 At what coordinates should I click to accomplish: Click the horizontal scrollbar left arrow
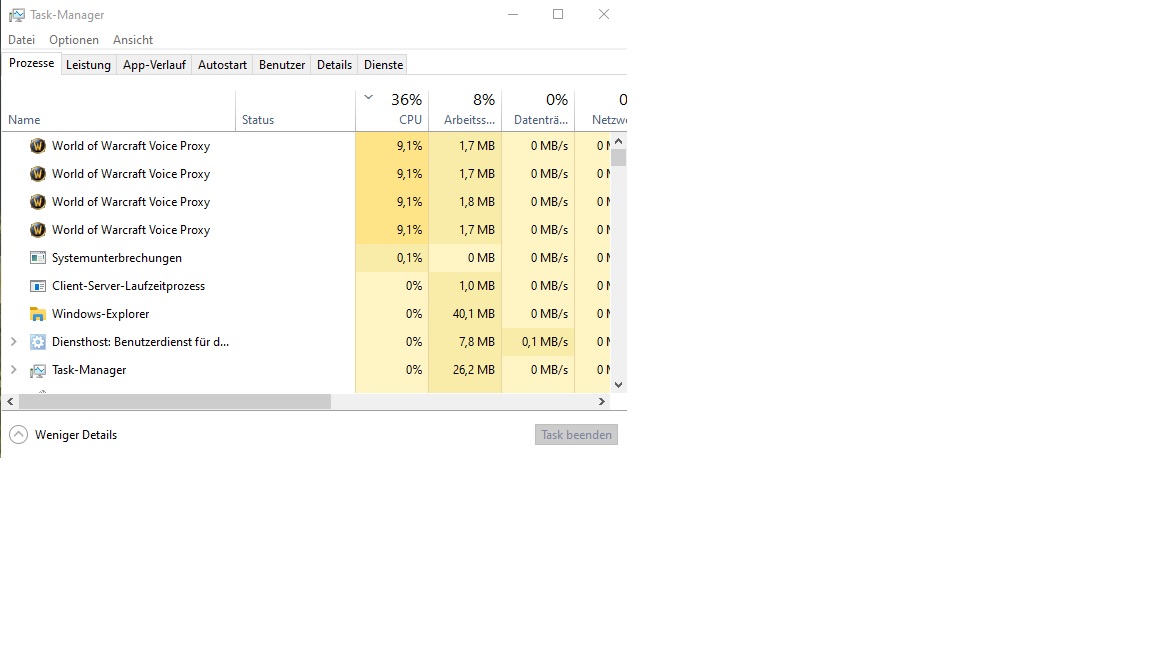coord(10,401)
